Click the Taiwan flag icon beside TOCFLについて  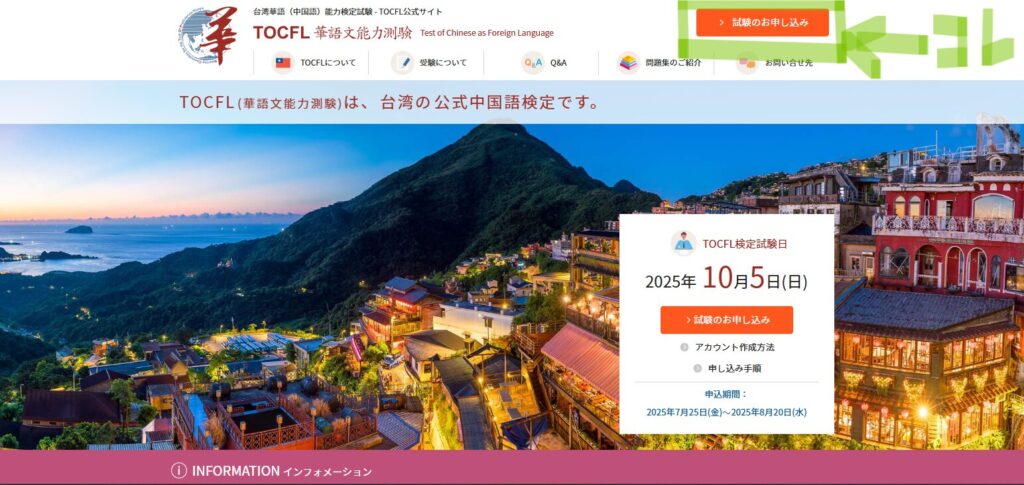coord(283,63)
